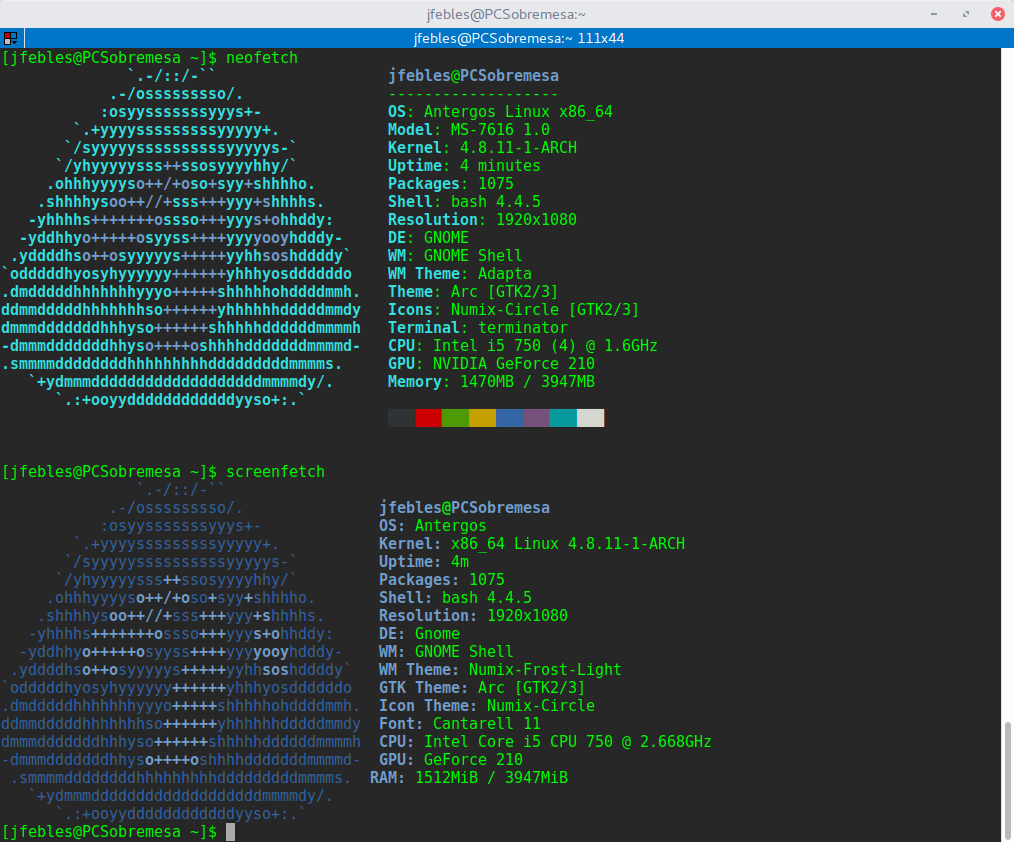The image size is (1014, 842).
Task: Close the terminal window
Action: tap(998, 14)
